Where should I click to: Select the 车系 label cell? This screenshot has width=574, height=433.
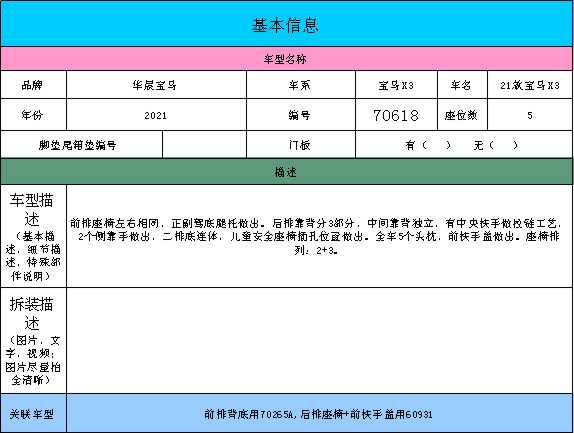(x=301, y=85)
